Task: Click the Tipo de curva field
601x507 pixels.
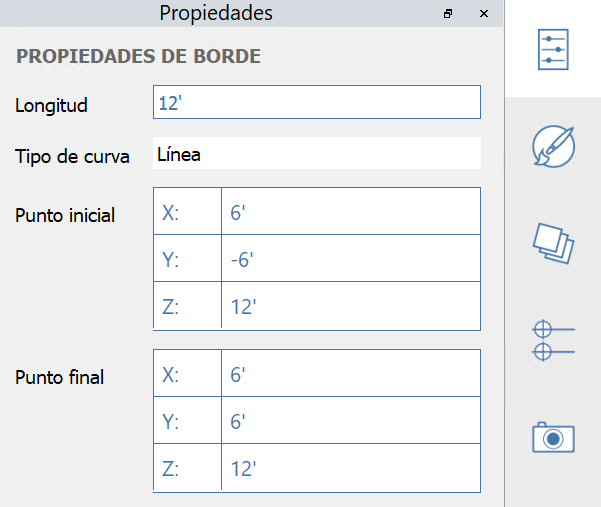Action: tap(317, 154)
